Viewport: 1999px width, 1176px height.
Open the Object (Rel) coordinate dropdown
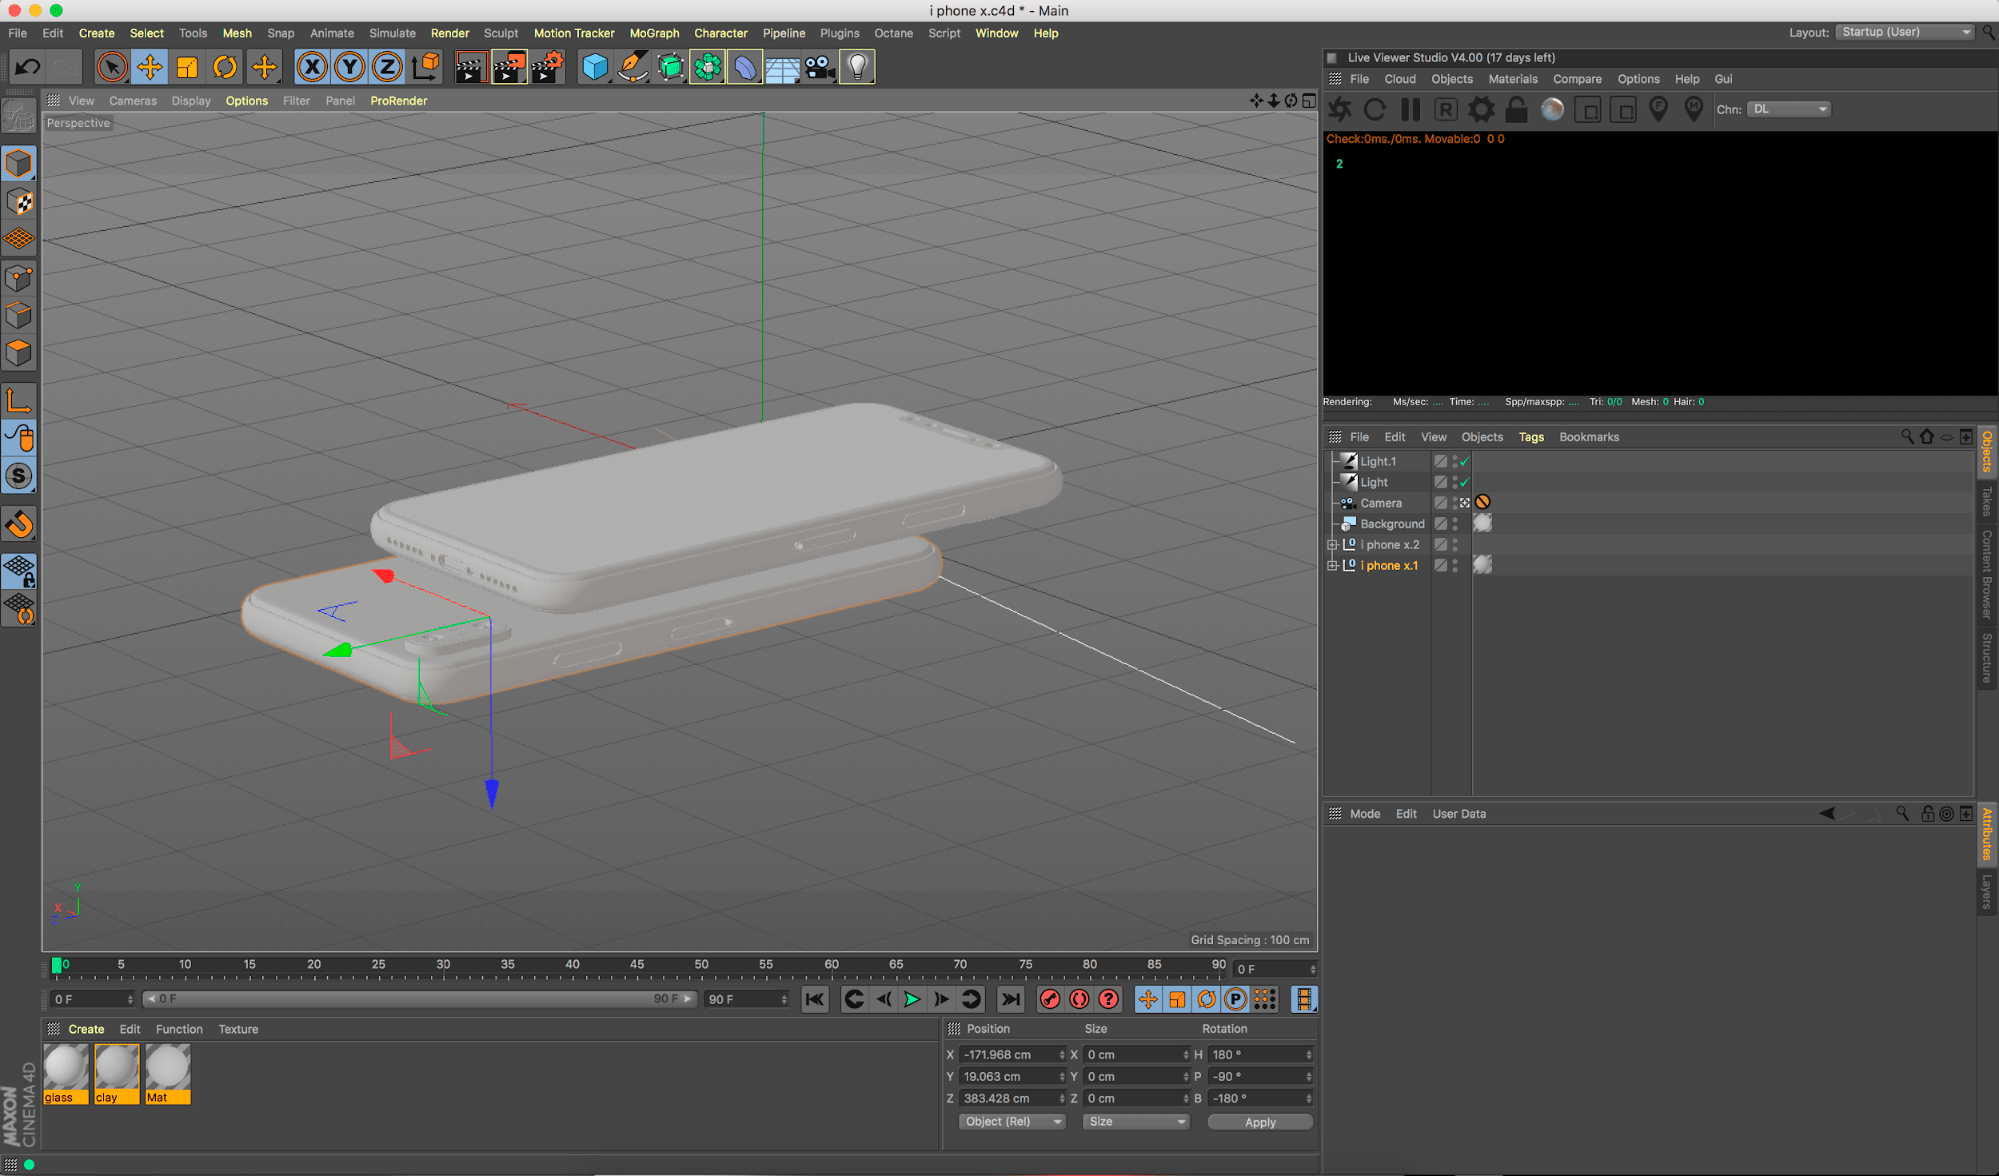(1012, 1122)
